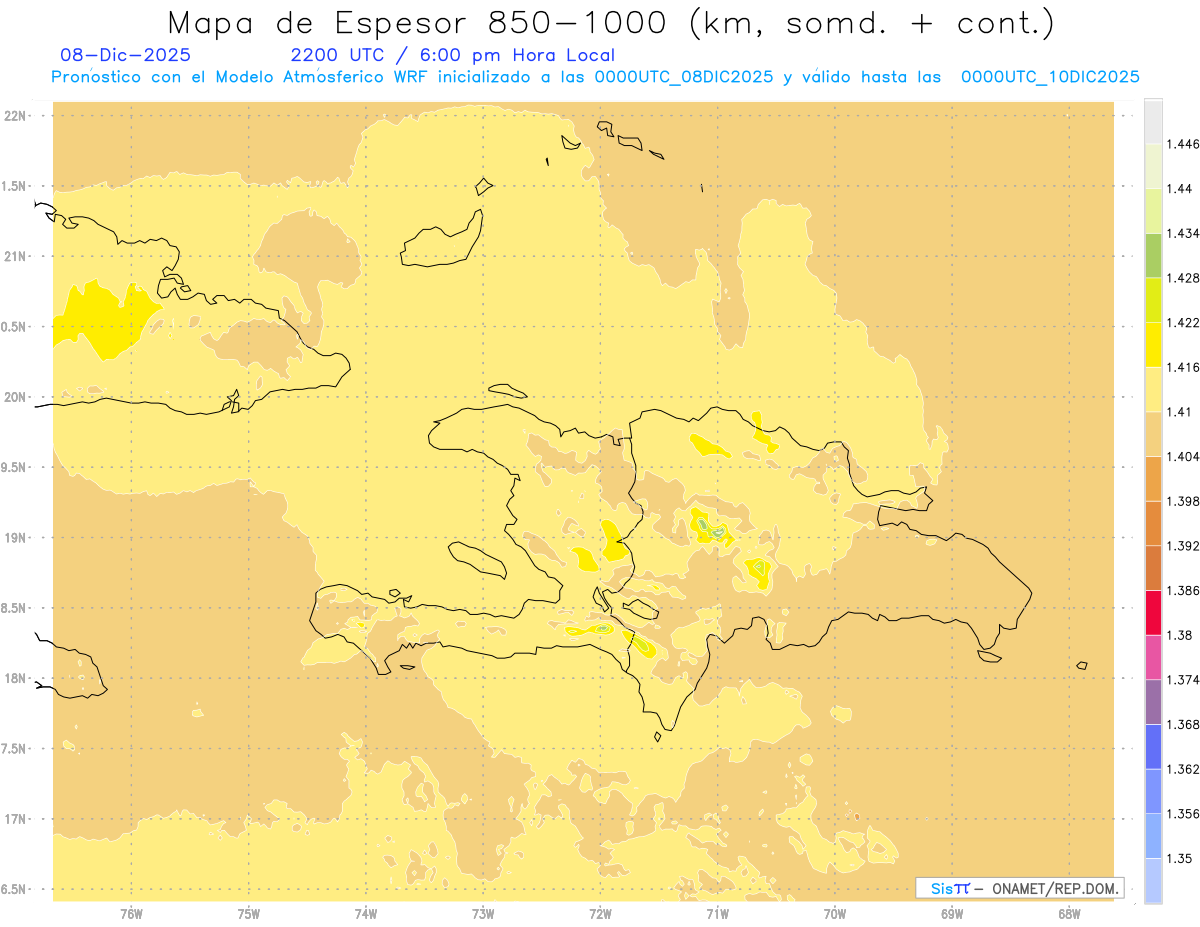Click the 1.368 colorbar value

point(1182,724)
